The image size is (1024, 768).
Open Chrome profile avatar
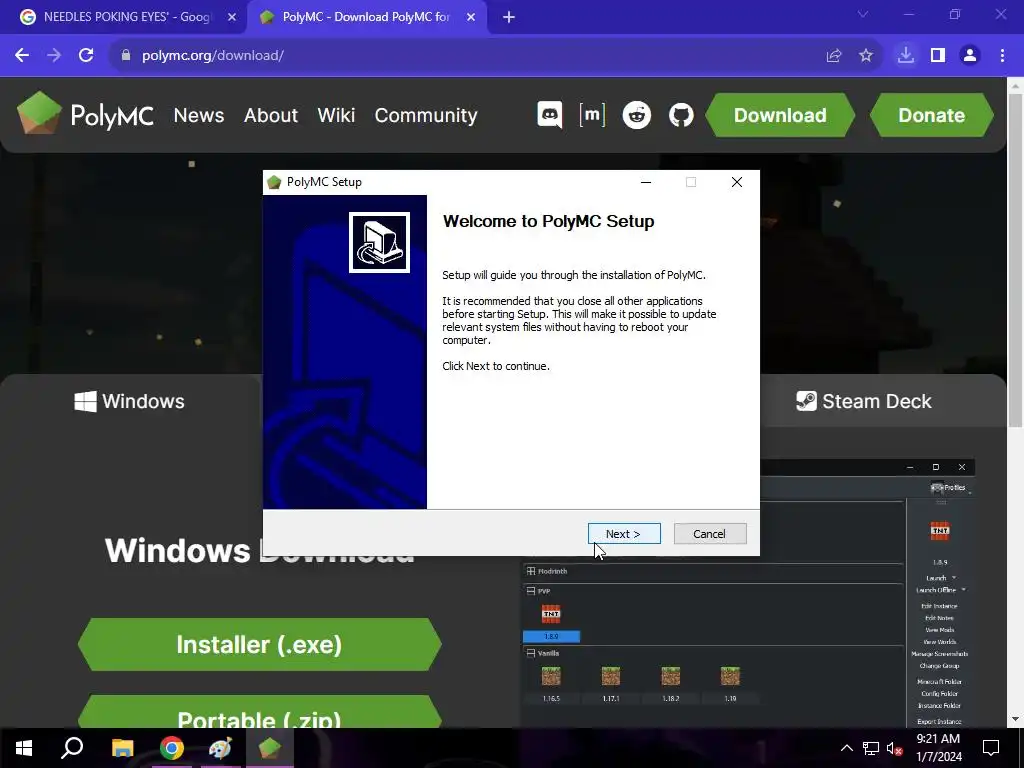click(970, 56)
